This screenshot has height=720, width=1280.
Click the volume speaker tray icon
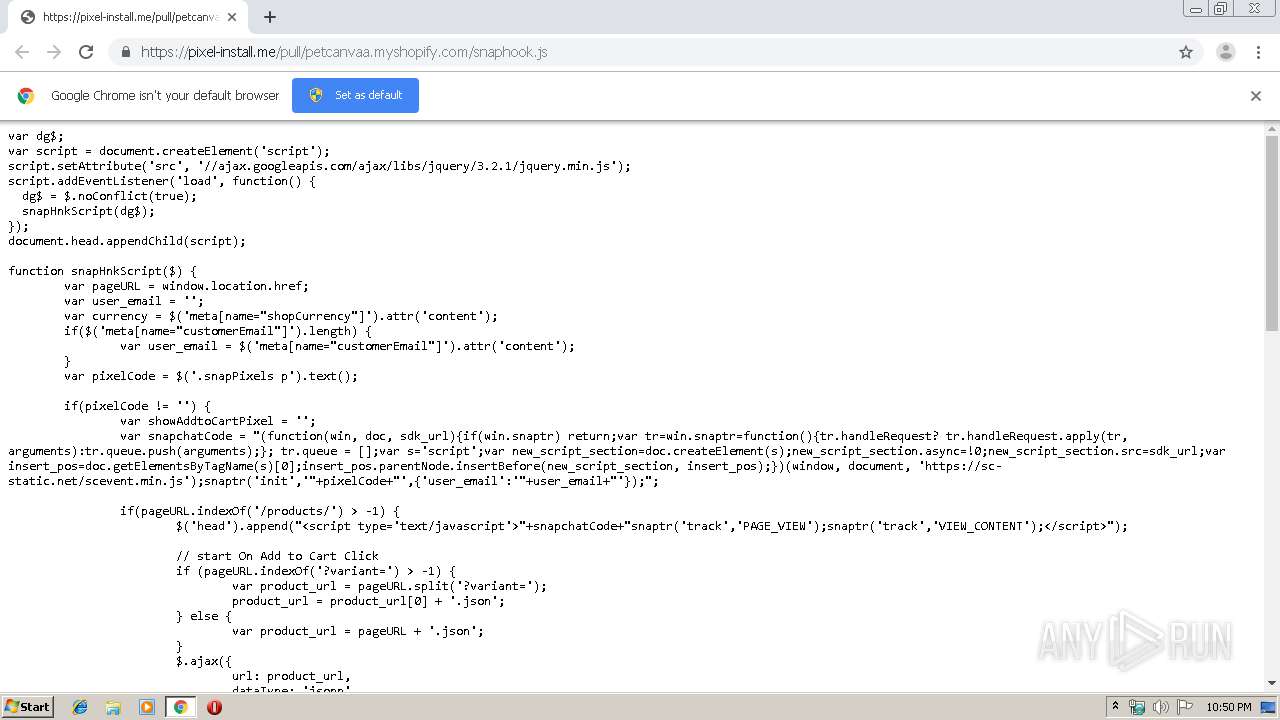coord(1161,707)
